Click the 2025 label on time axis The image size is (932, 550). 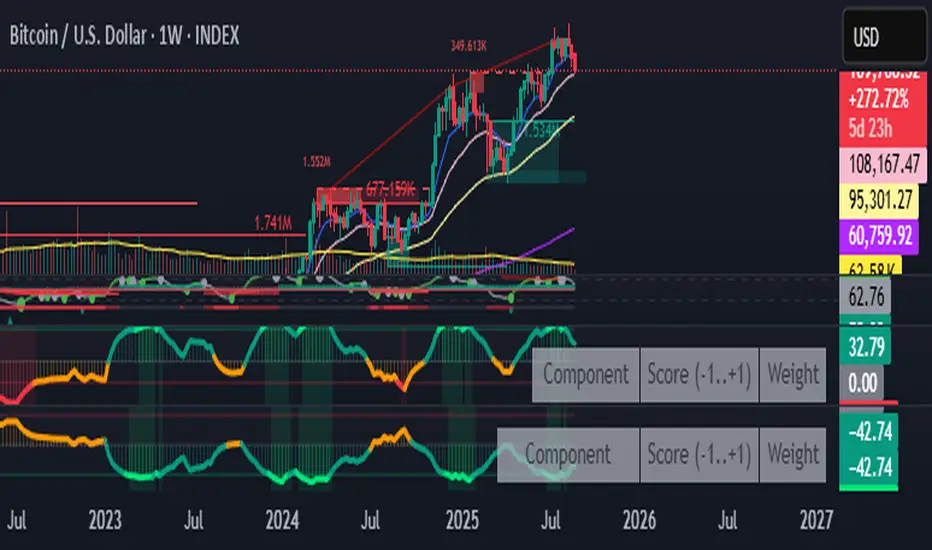462,520
